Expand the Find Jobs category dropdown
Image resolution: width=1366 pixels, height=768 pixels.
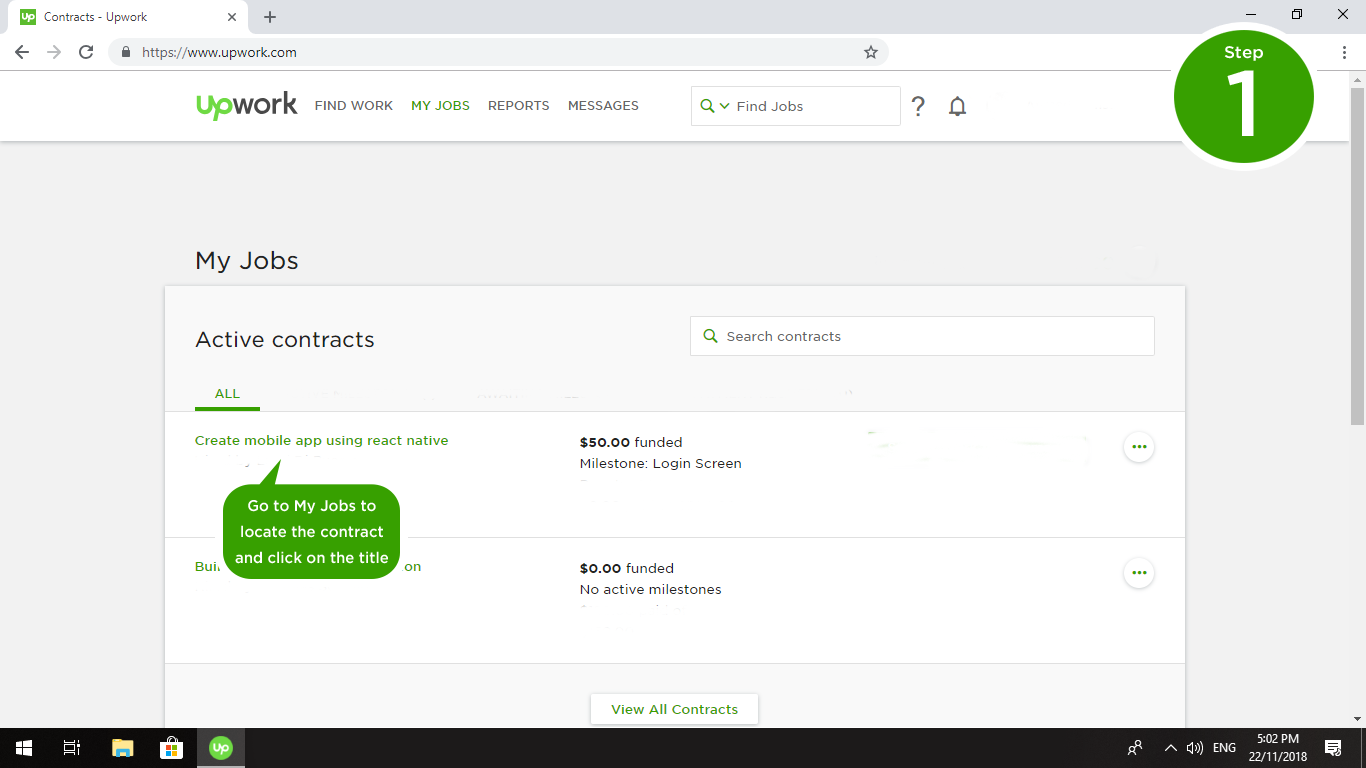coord(723,105)
